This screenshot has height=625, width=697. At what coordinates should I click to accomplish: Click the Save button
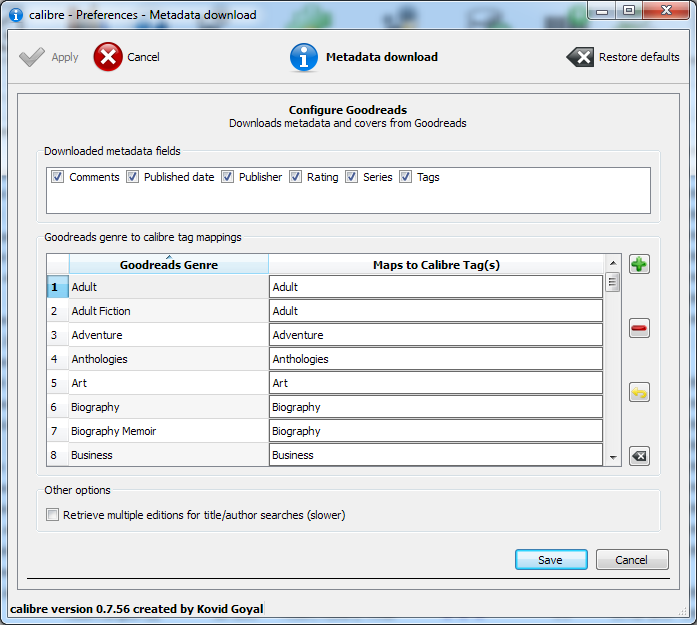tap(551, 560)
